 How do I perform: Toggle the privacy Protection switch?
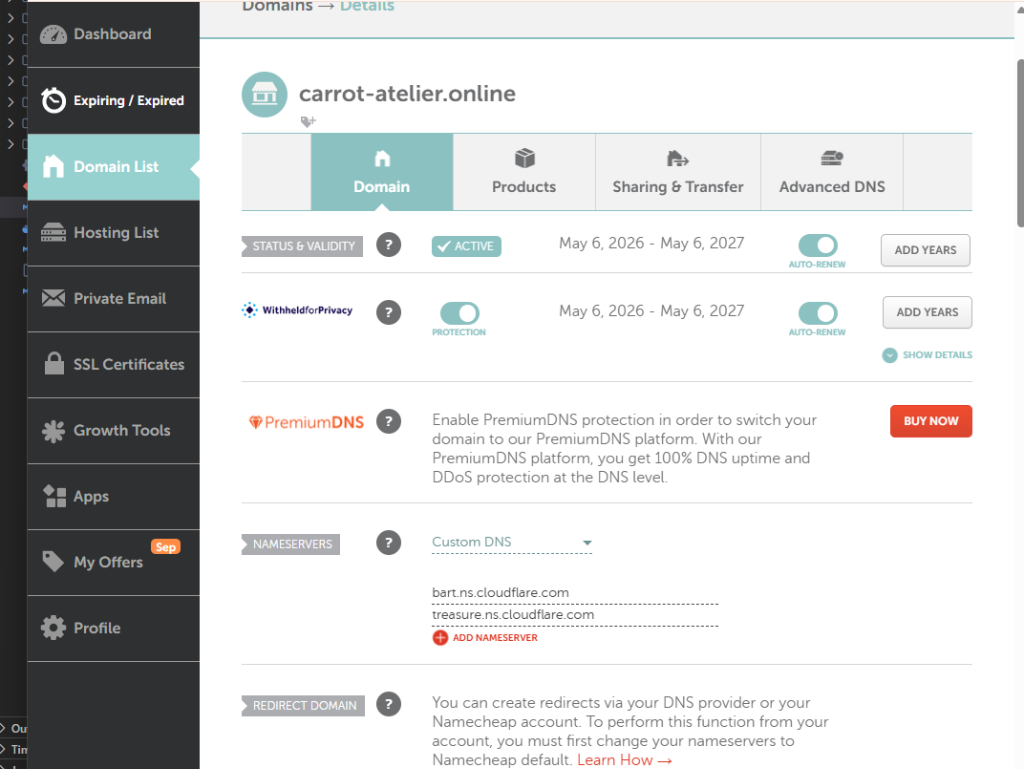click(459, 313)
